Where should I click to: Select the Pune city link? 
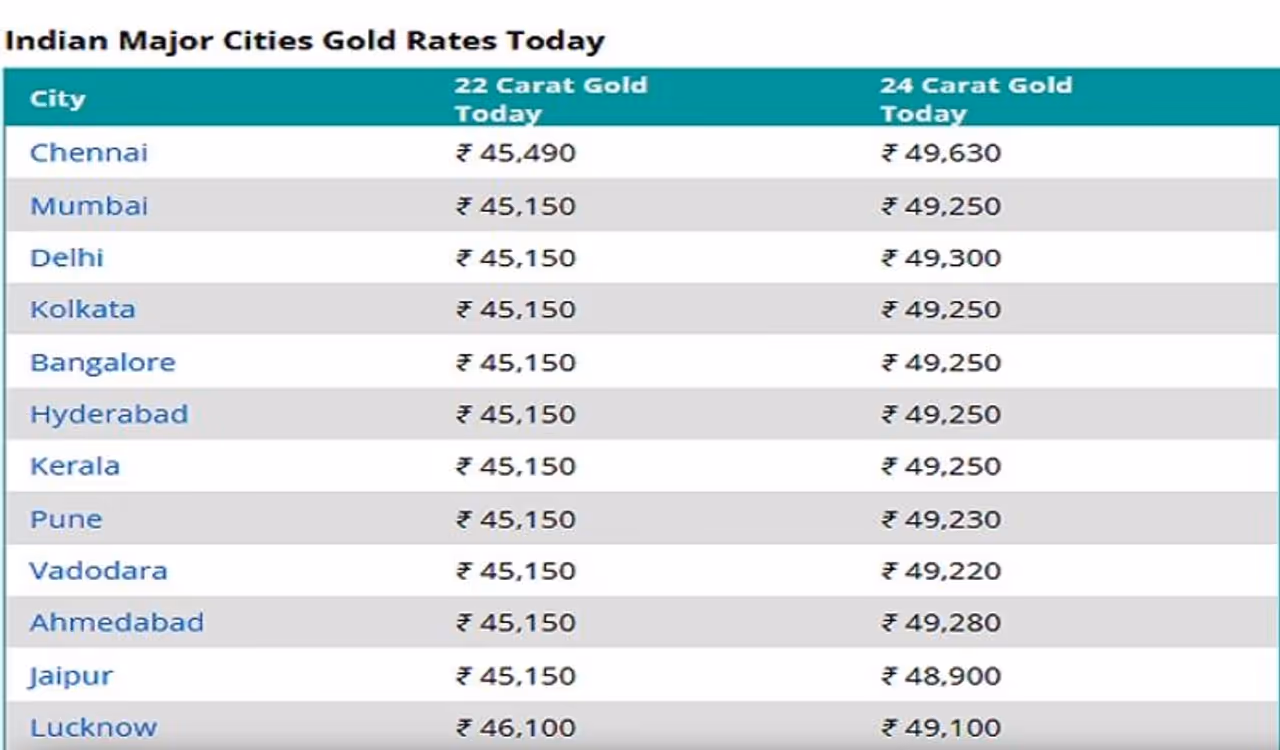click(x=66, y=519)
